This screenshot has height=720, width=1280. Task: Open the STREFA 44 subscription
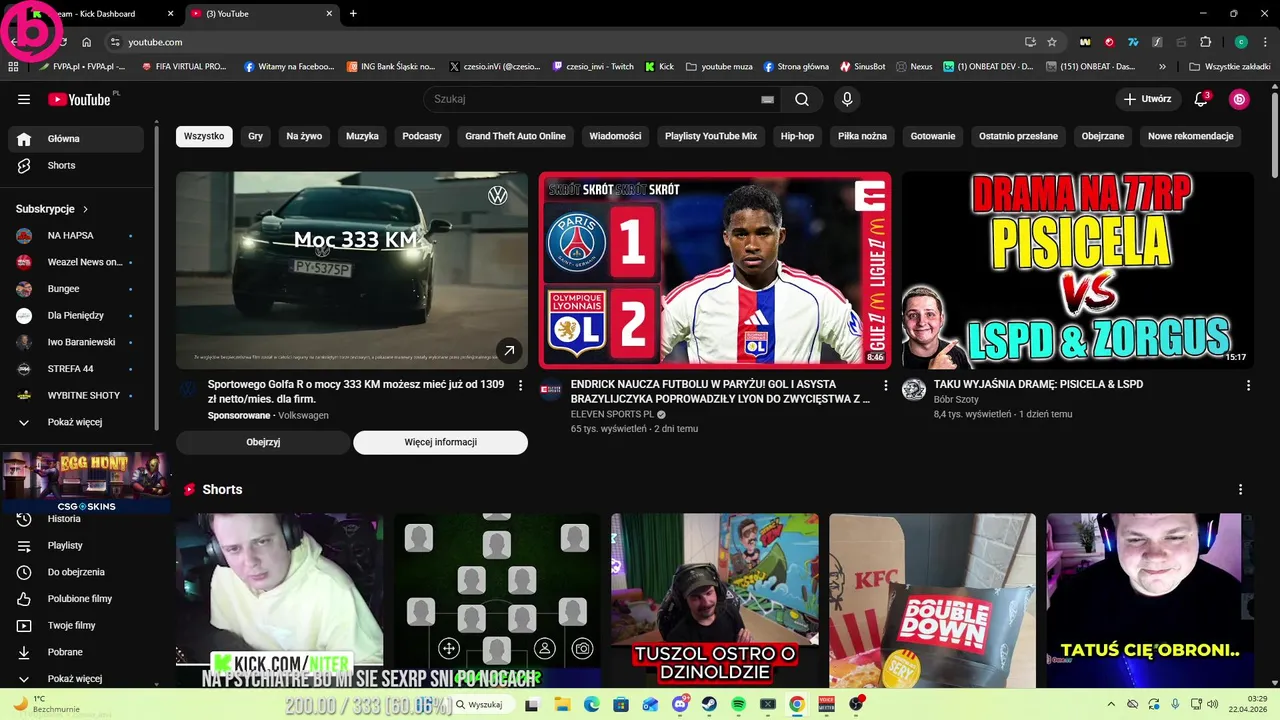coord(76,369)
